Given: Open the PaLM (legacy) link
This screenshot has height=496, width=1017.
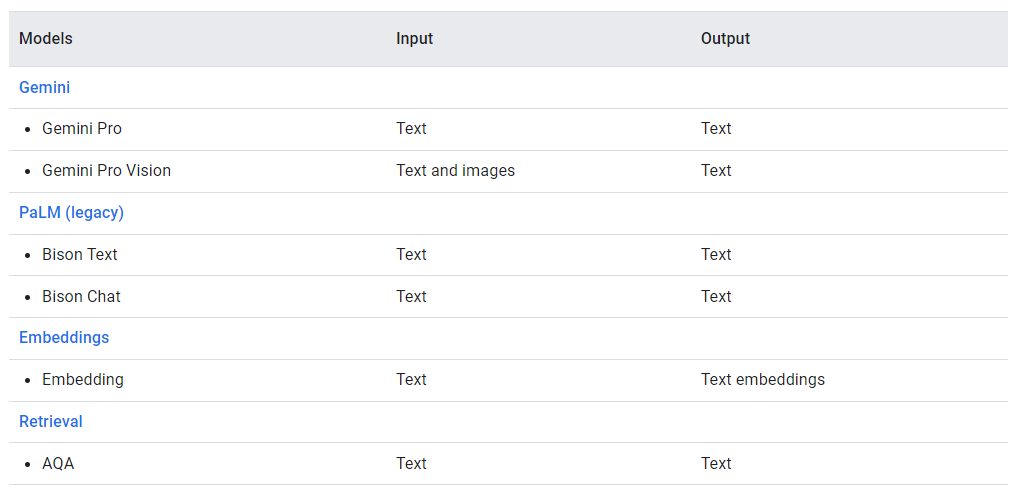Looking at the screenshot, I should [x=71, y=213].
